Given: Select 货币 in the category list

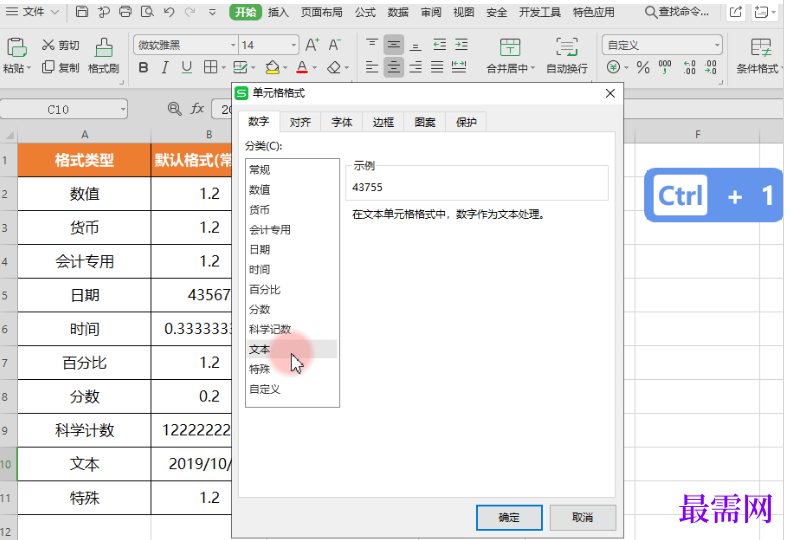Looking at the screenshot, I should pos(292,209).
